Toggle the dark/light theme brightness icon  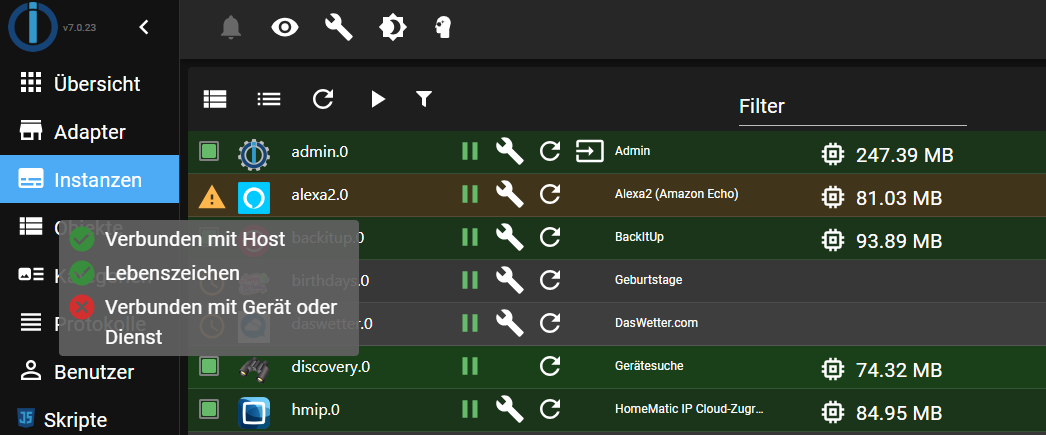[392, 27]
